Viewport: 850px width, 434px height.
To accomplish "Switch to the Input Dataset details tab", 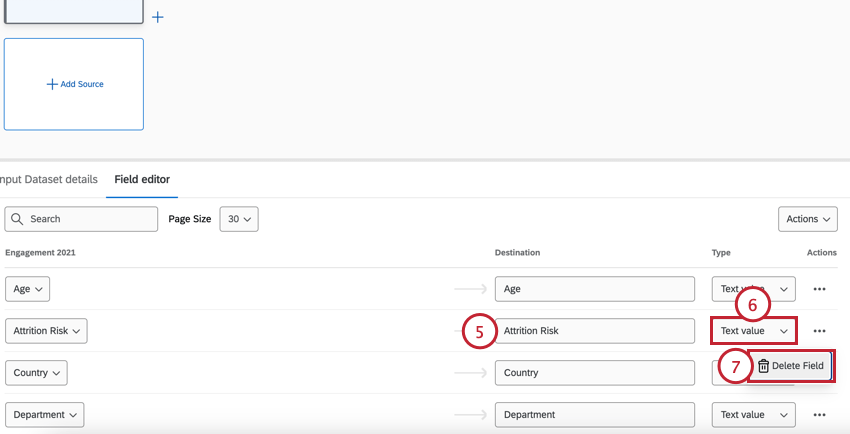I will (50, 180).
